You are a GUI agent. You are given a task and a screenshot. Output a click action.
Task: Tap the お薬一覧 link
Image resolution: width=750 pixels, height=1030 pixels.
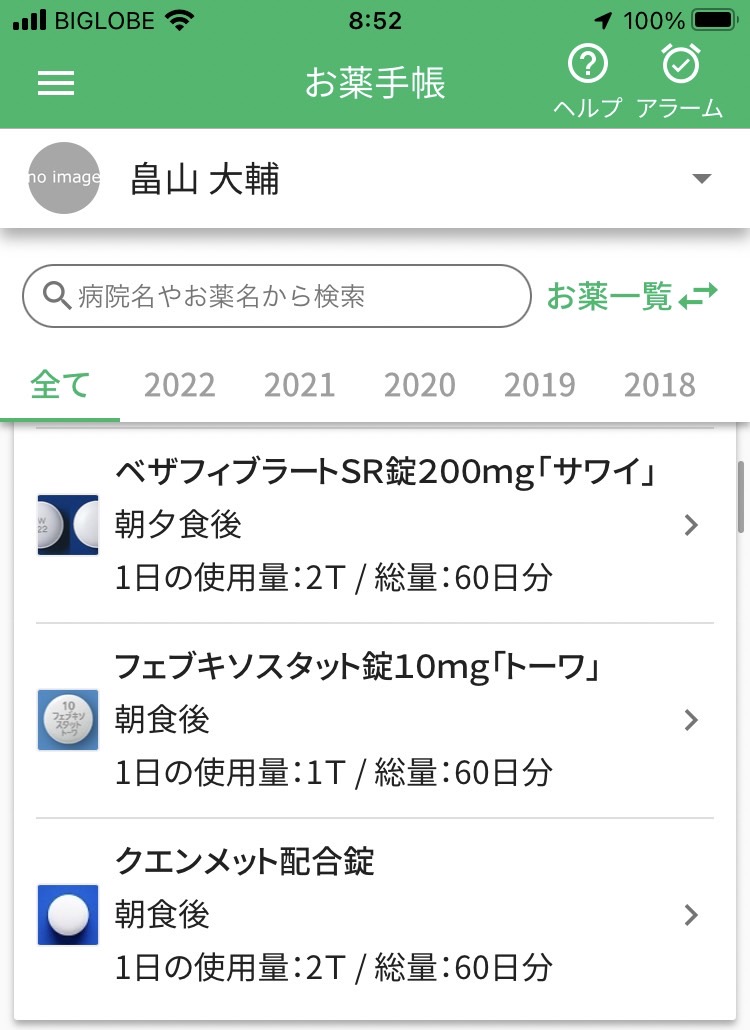pos(609,296)
